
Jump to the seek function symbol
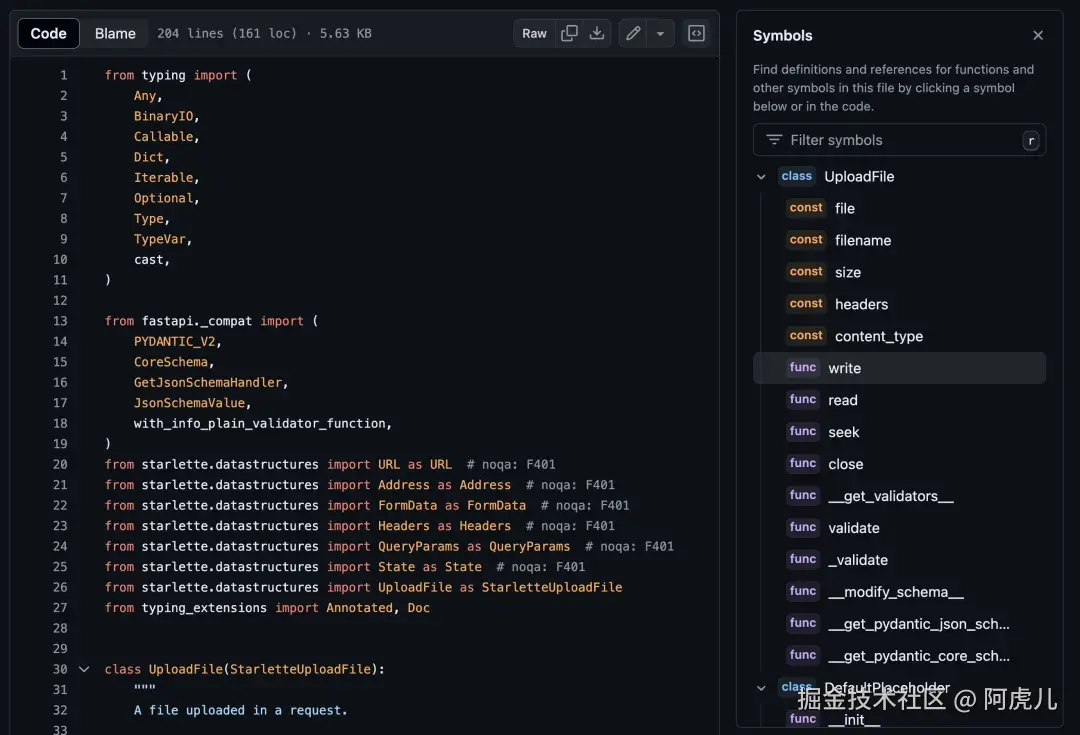pyautogui.click(x=899, y=432)
